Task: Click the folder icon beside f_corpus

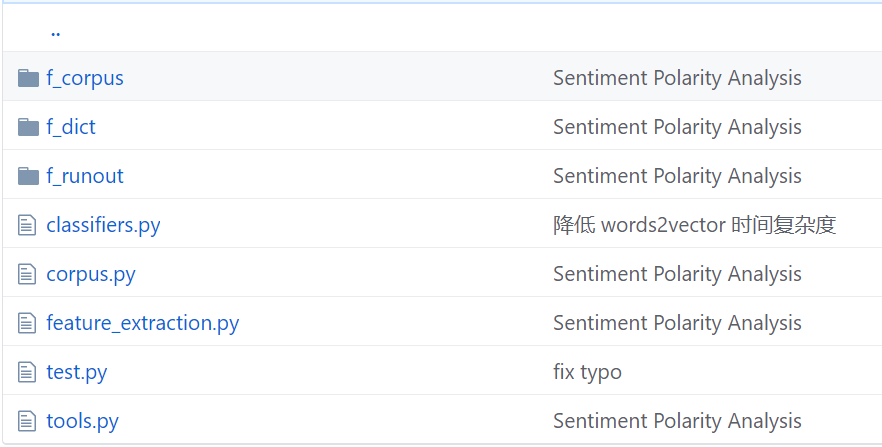Action: 28,78
